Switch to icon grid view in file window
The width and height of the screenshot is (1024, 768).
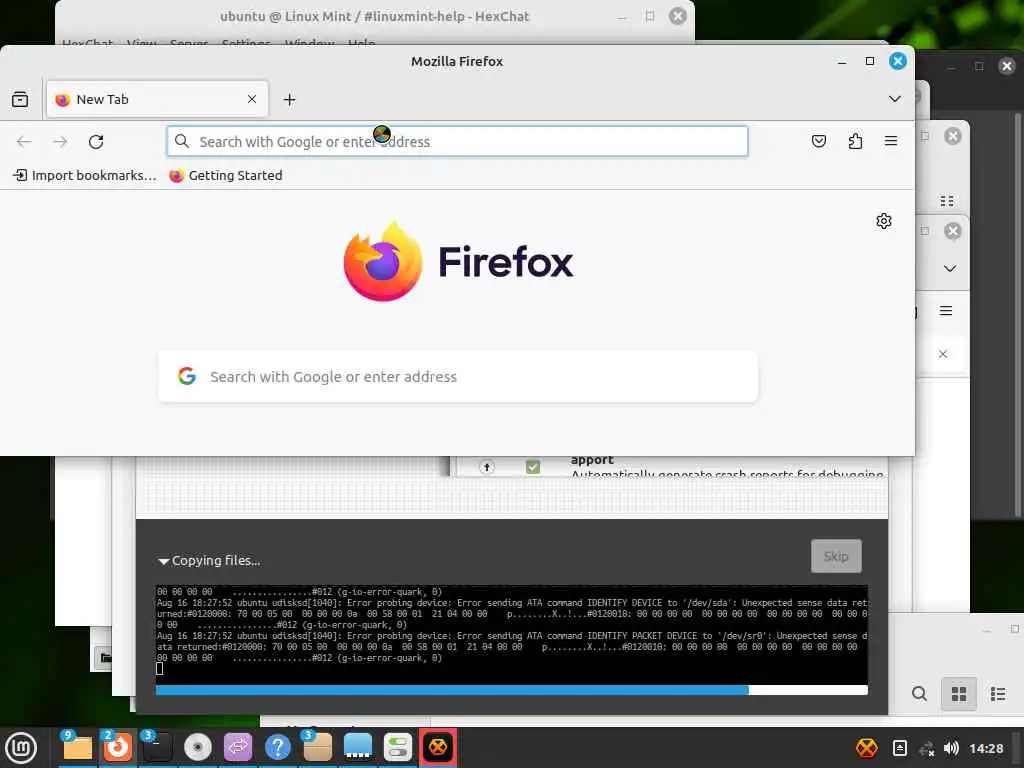tap(959, 694)
